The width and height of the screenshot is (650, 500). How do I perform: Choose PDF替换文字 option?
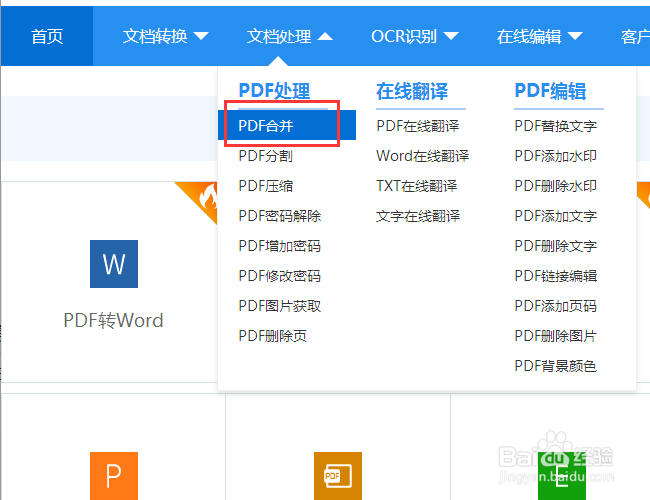point(555,126)
